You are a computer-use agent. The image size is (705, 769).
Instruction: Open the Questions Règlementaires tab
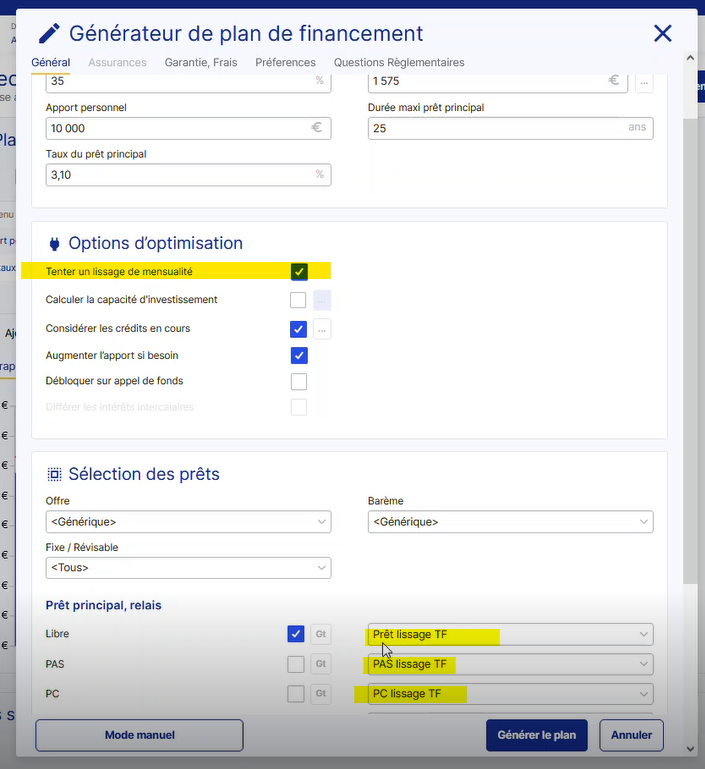tap(399, 62)
